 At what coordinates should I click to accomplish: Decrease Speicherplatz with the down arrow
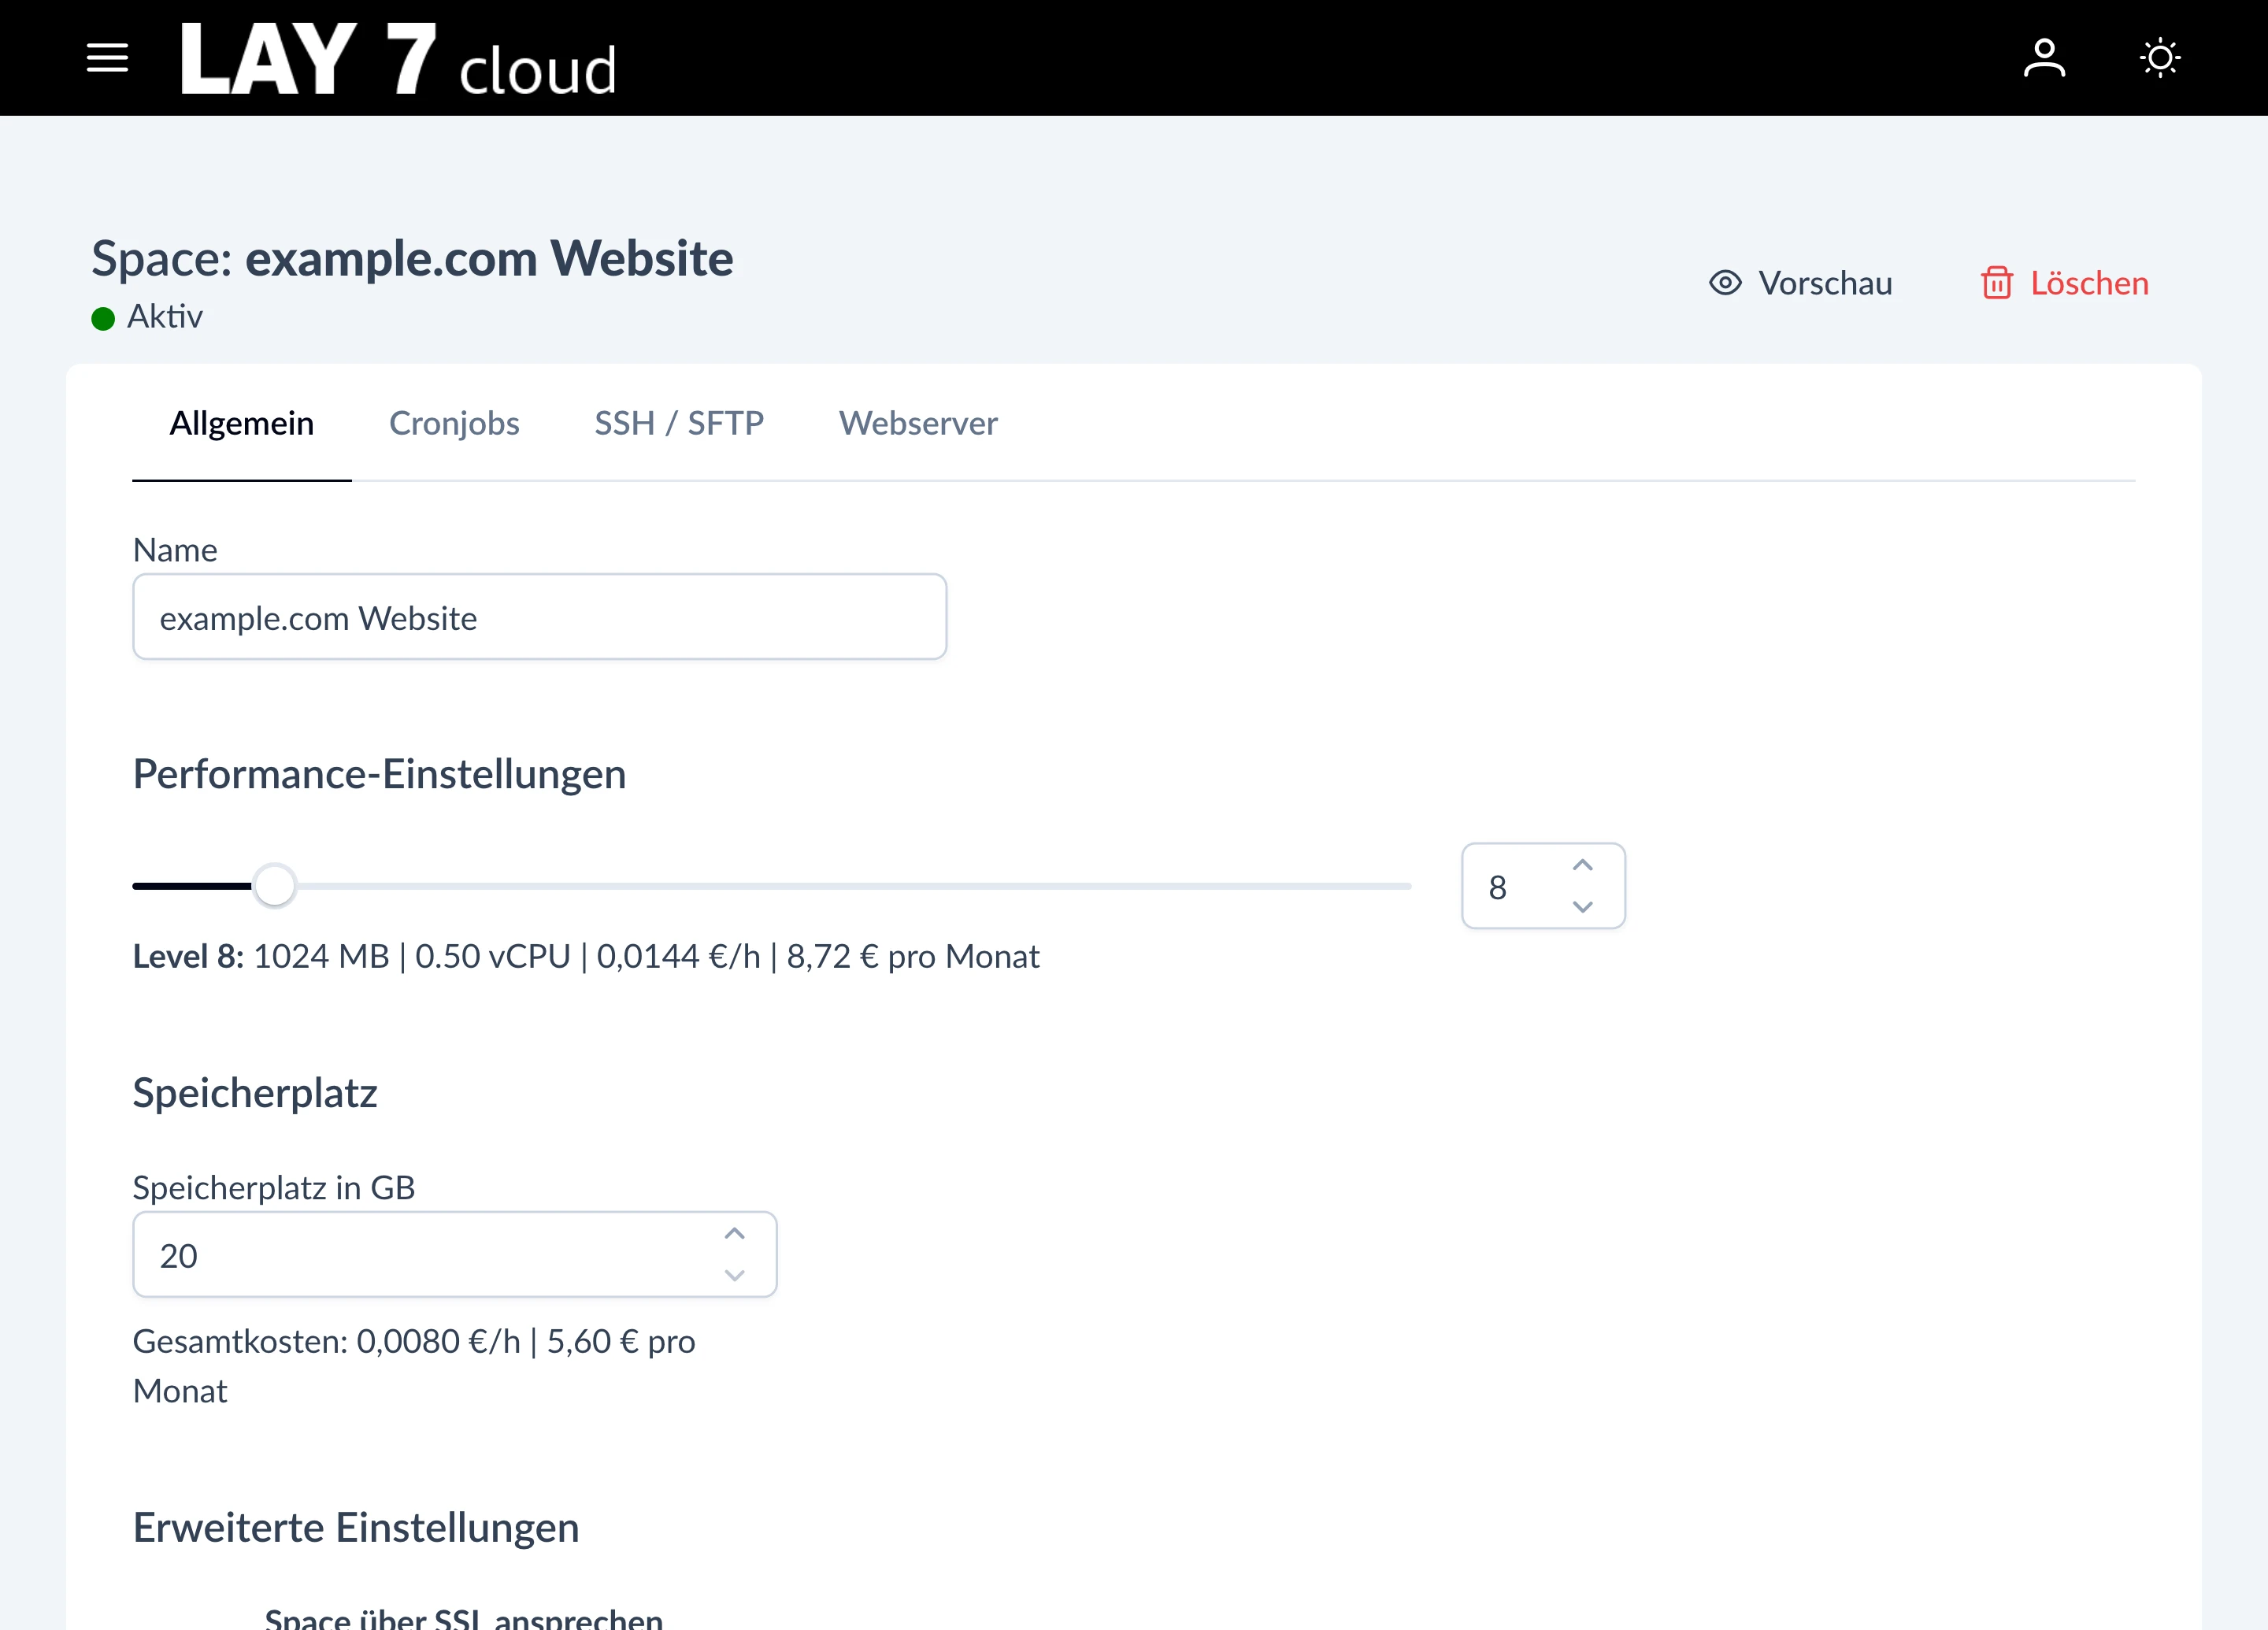(735, 1276)
